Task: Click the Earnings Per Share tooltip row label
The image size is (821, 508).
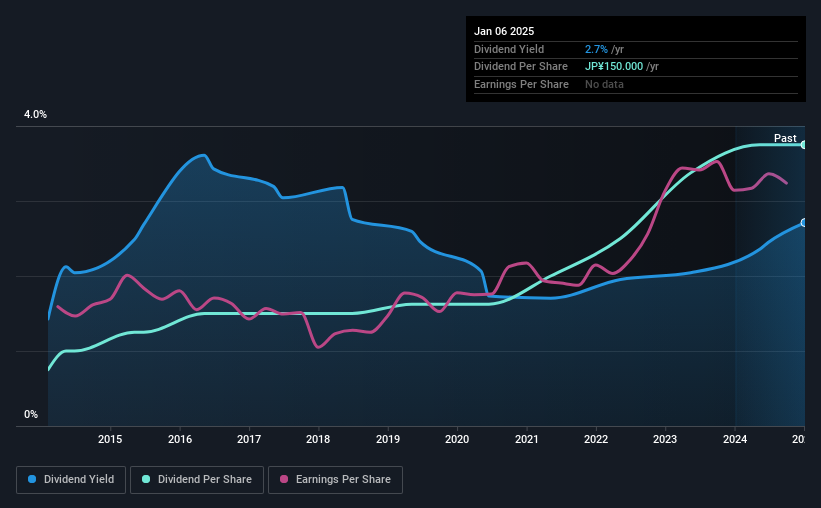Action: (521, 84)
